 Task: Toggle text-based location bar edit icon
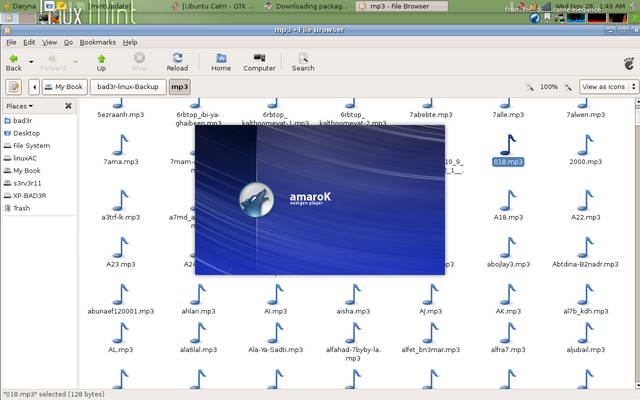pos(13,87)
